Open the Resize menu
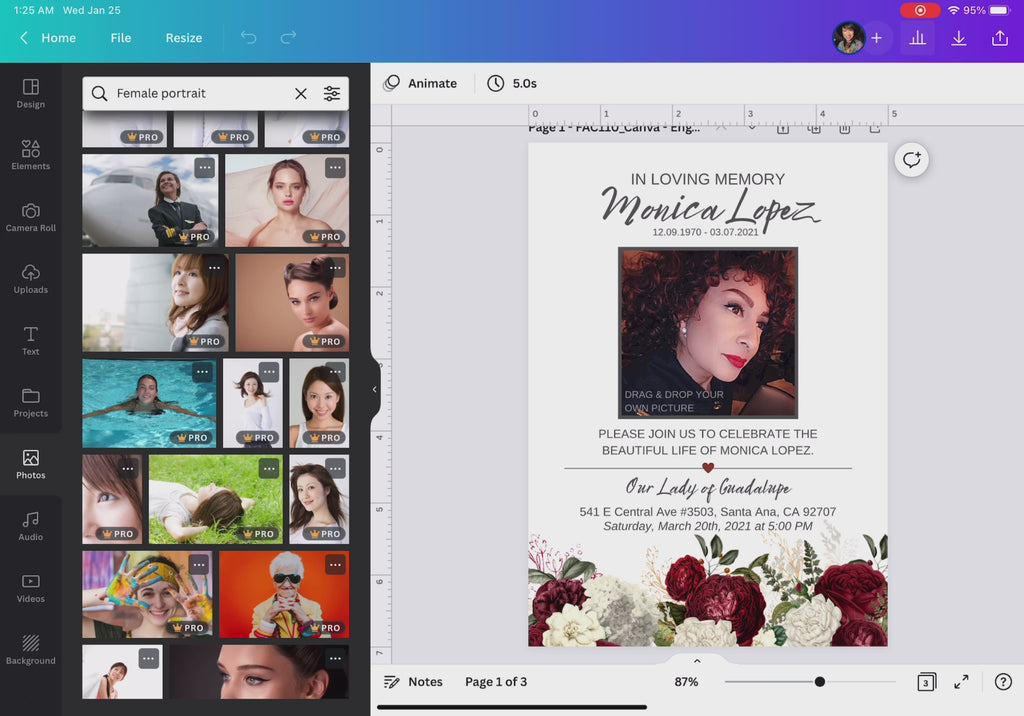Image resolution: width=1024 pixels, height=716 pixels. coord(184,38)
